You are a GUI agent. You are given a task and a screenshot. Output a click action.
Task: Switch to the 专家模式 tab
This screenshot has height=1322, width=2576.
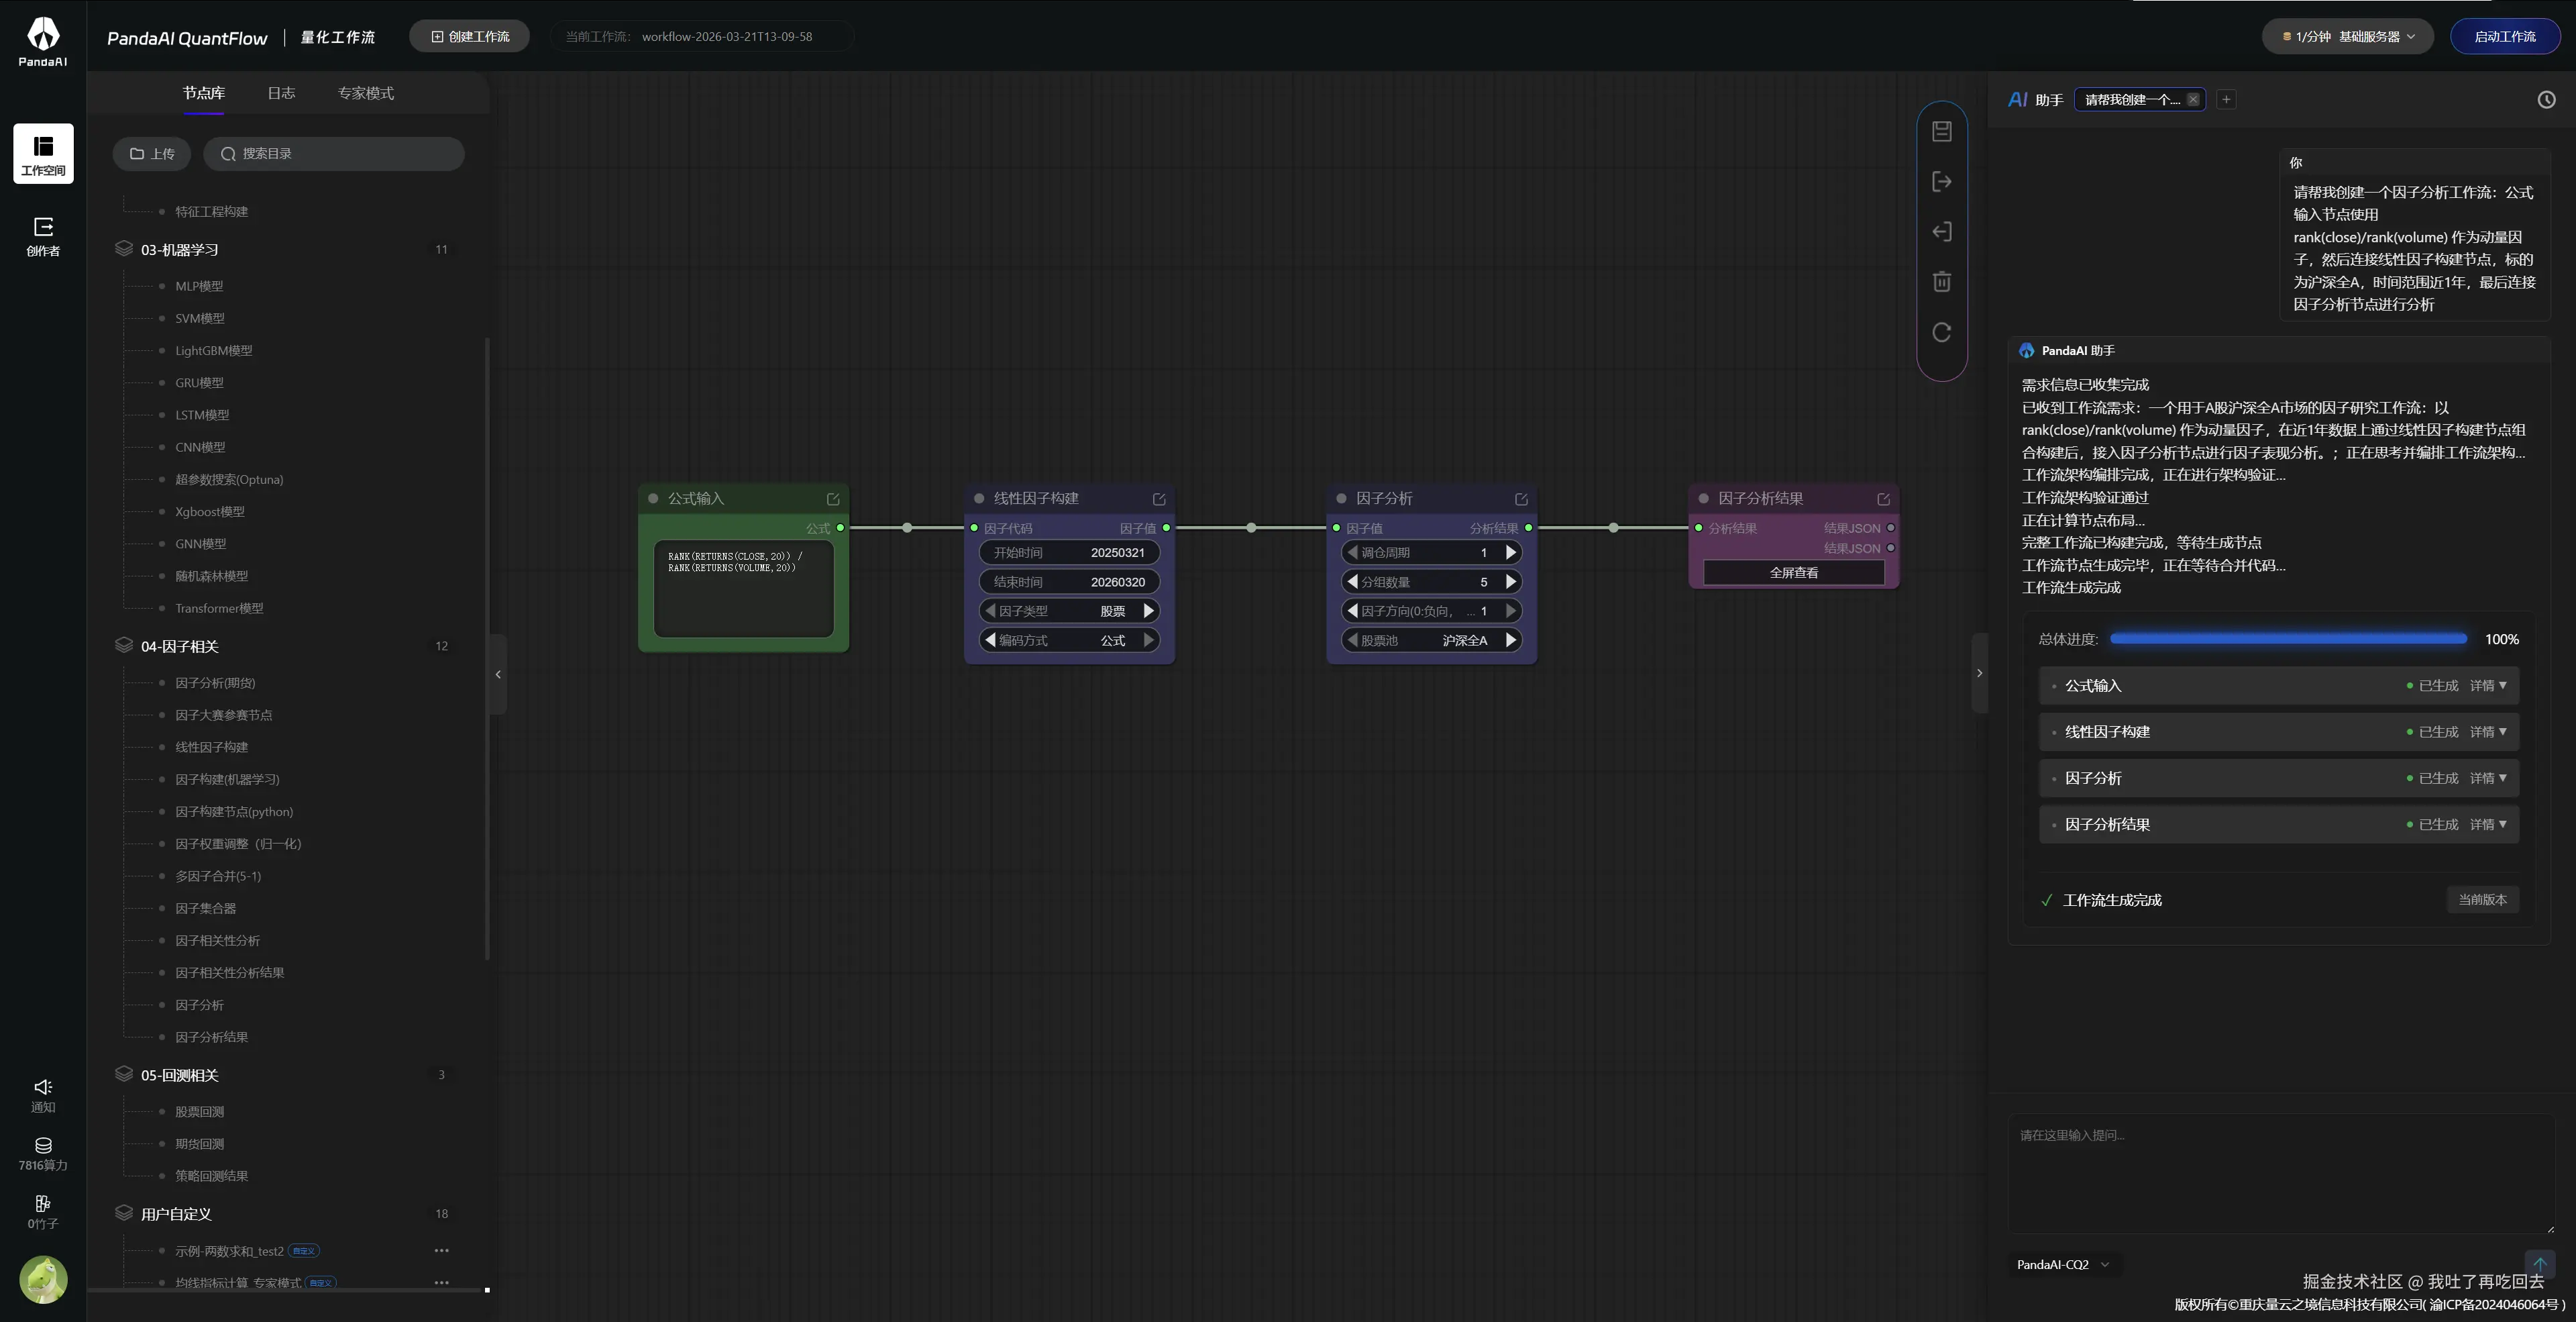click(x=365, y=93)
